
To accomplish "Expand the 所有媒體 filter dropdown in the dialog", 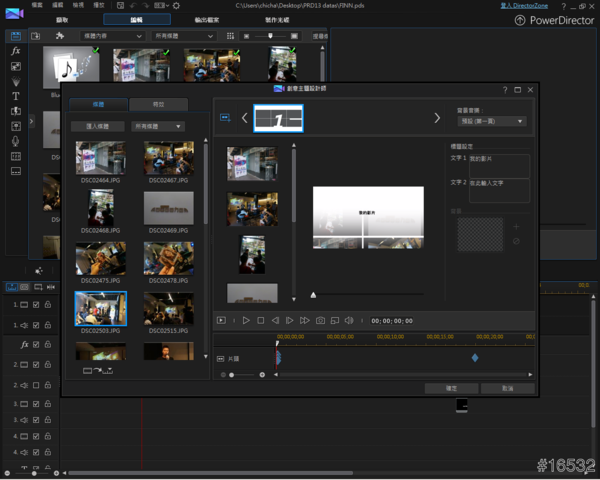I will click(x=157, y=127).
